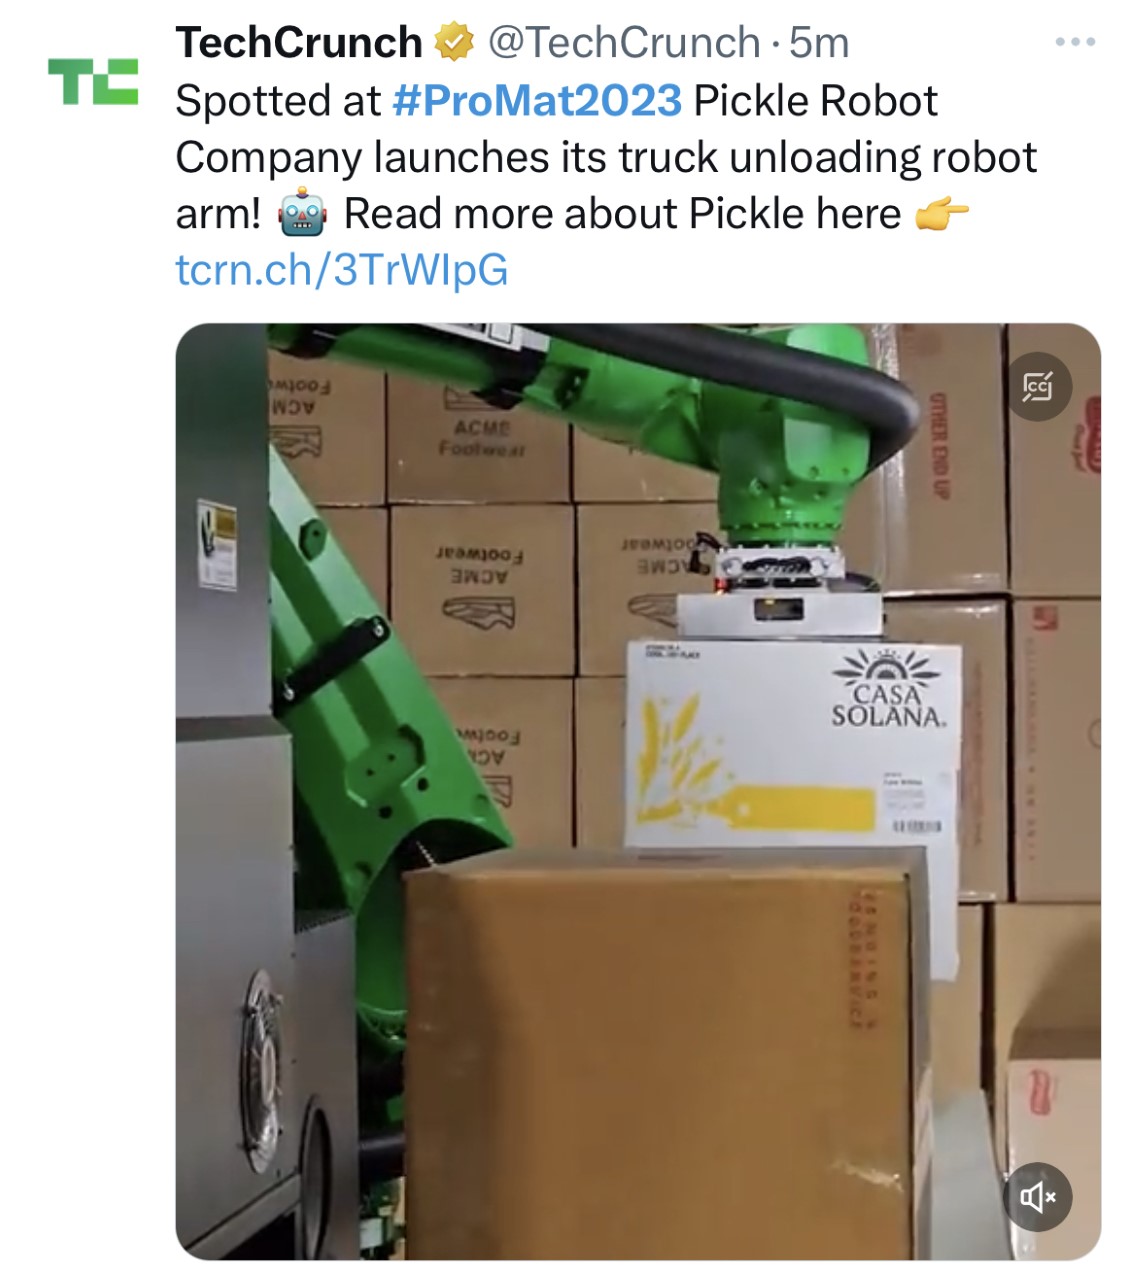This screenshot has height=1280, width=1137.
Task: Play the robot arm video
Action: (638, 791)
